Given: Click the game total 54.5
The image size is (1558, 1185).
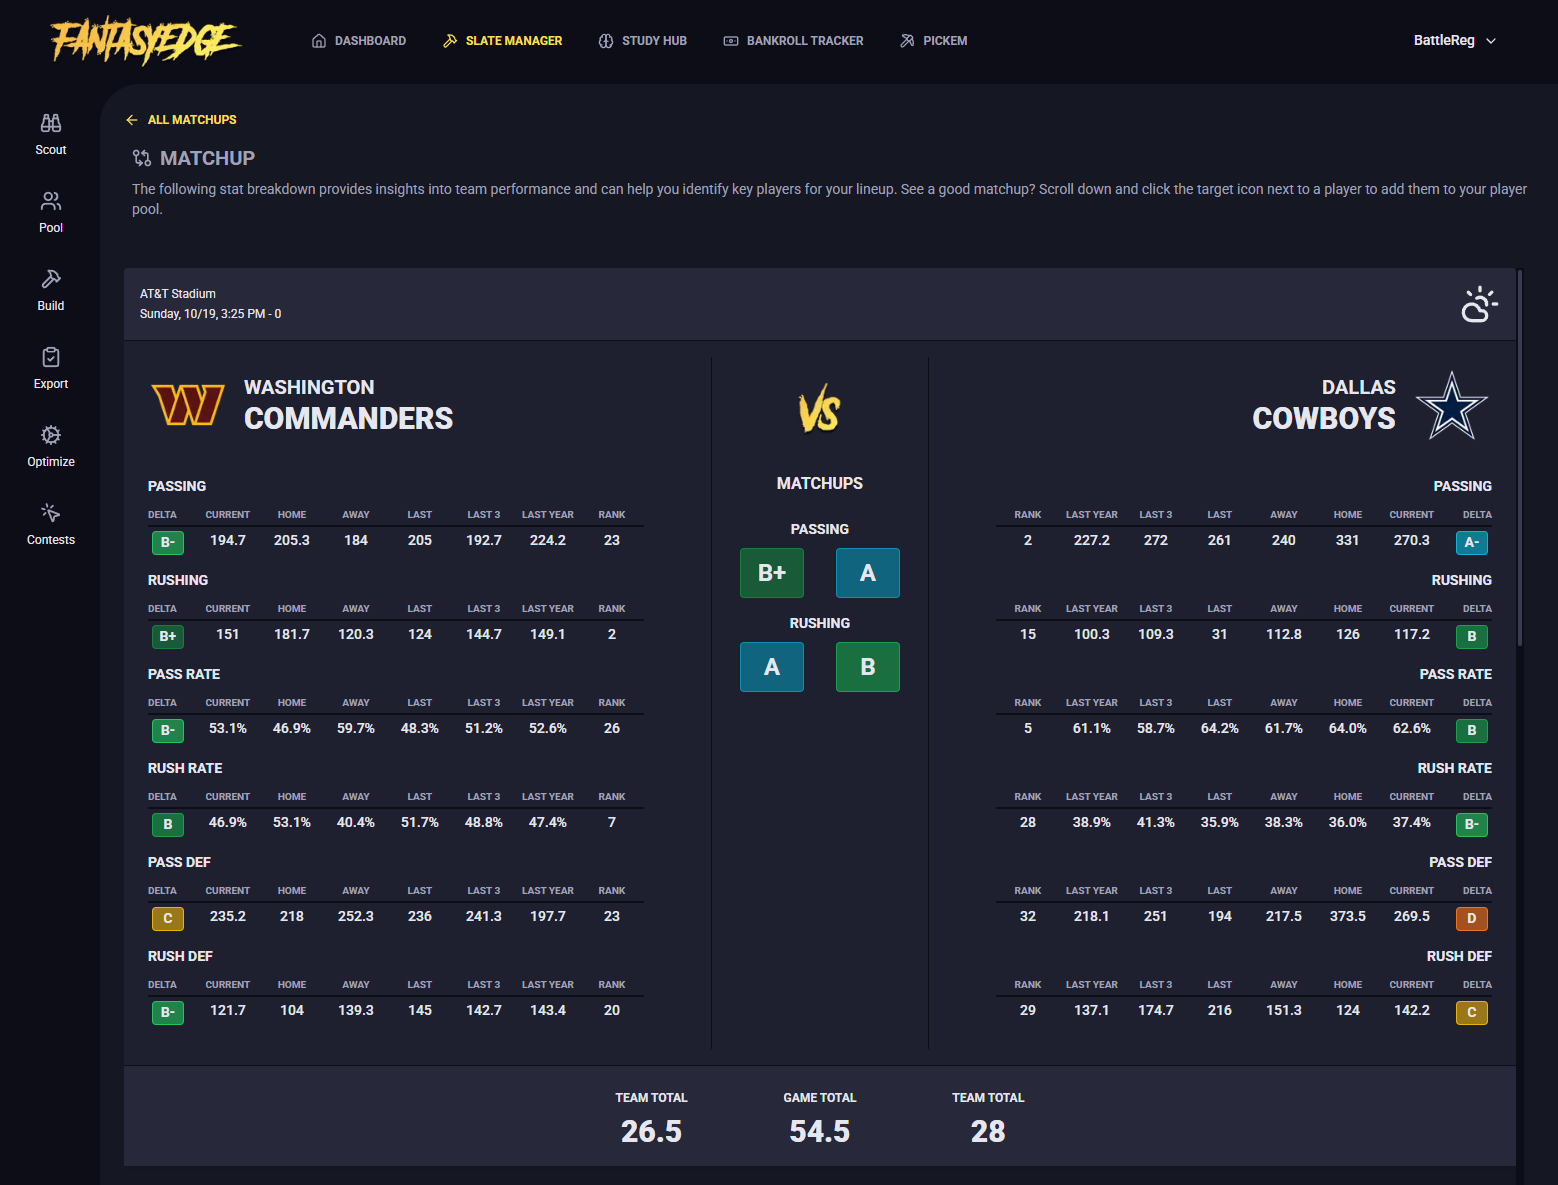Looking at the screenshot, I should coord(820,1131).
